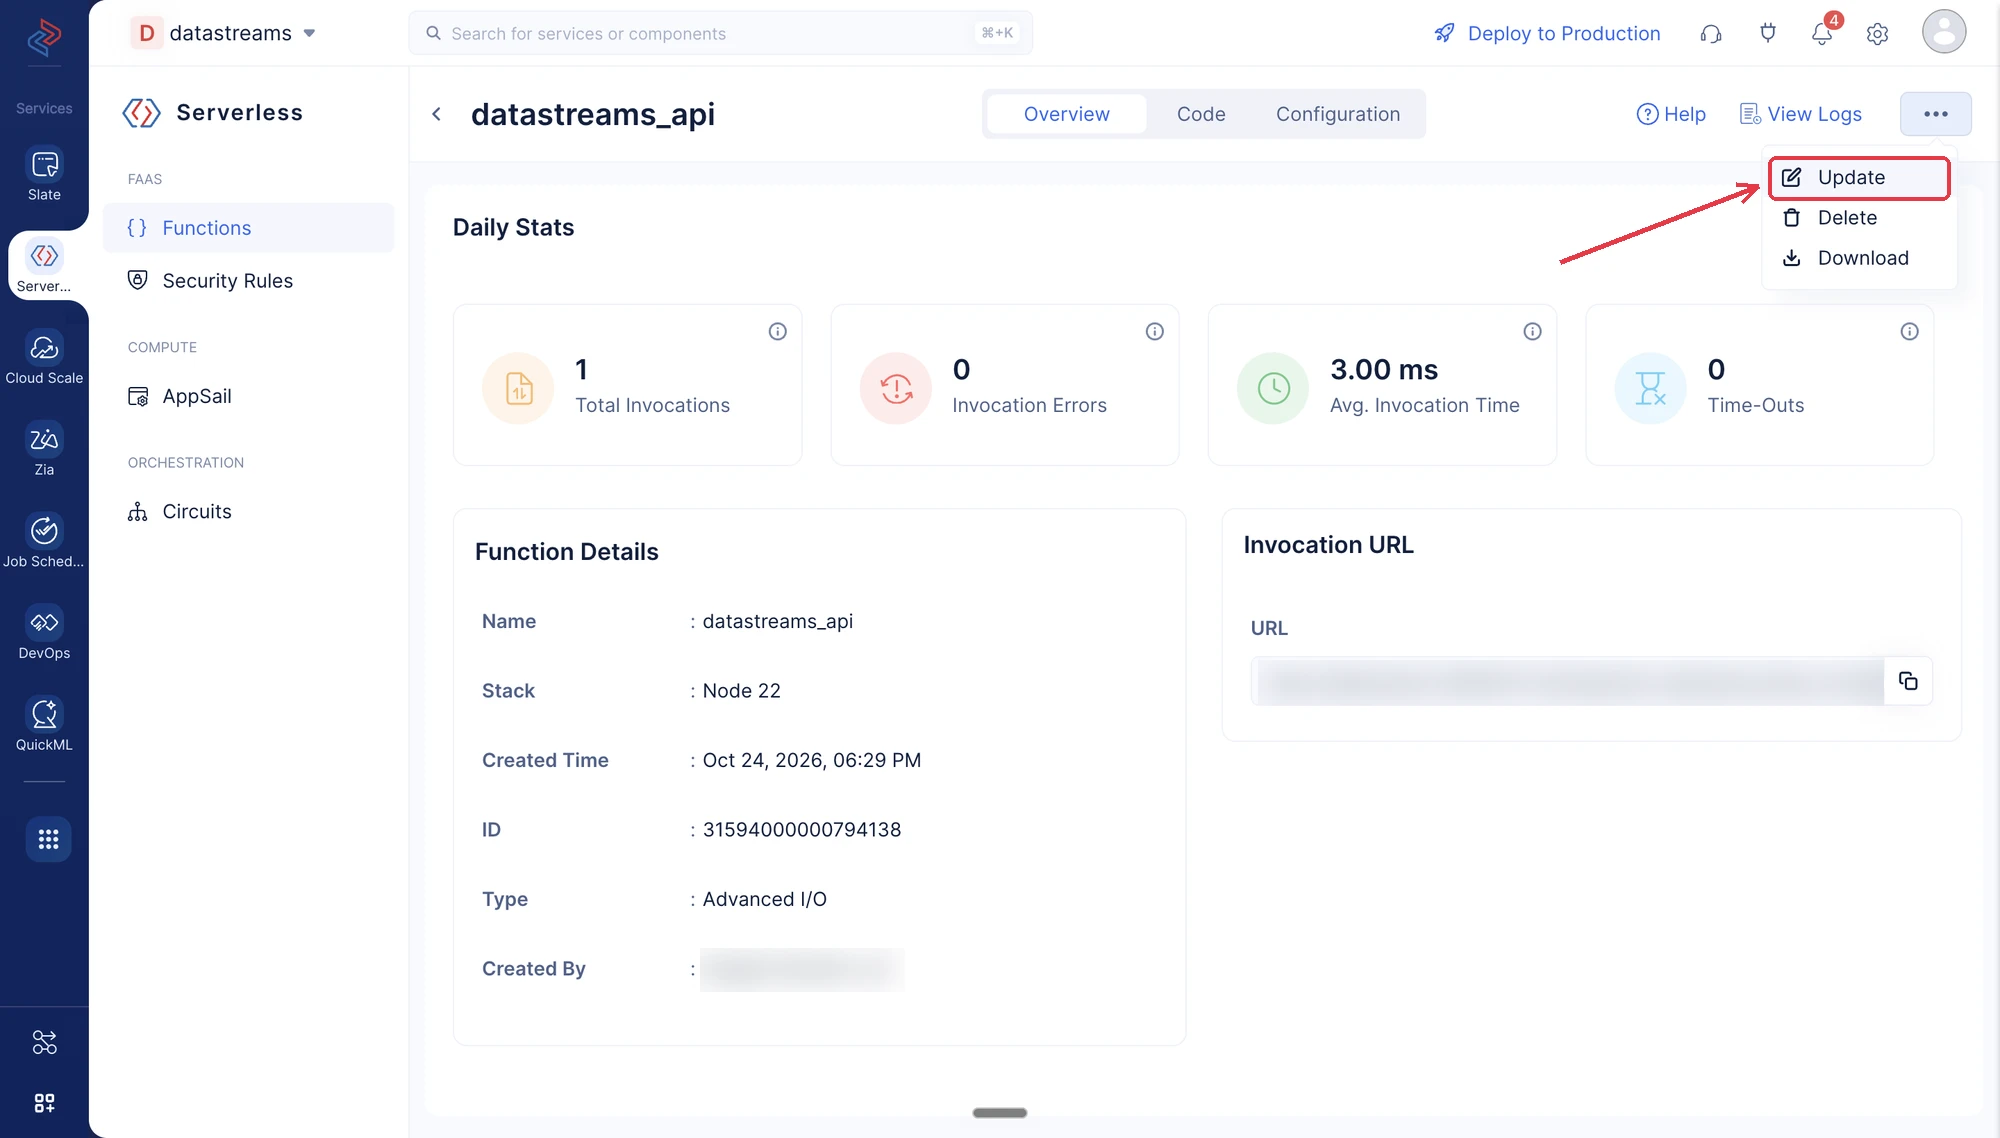Copy the invocation URL
This screenshot has height=1138, width=2000.
pyautogui.click(x=1908, y=681)
